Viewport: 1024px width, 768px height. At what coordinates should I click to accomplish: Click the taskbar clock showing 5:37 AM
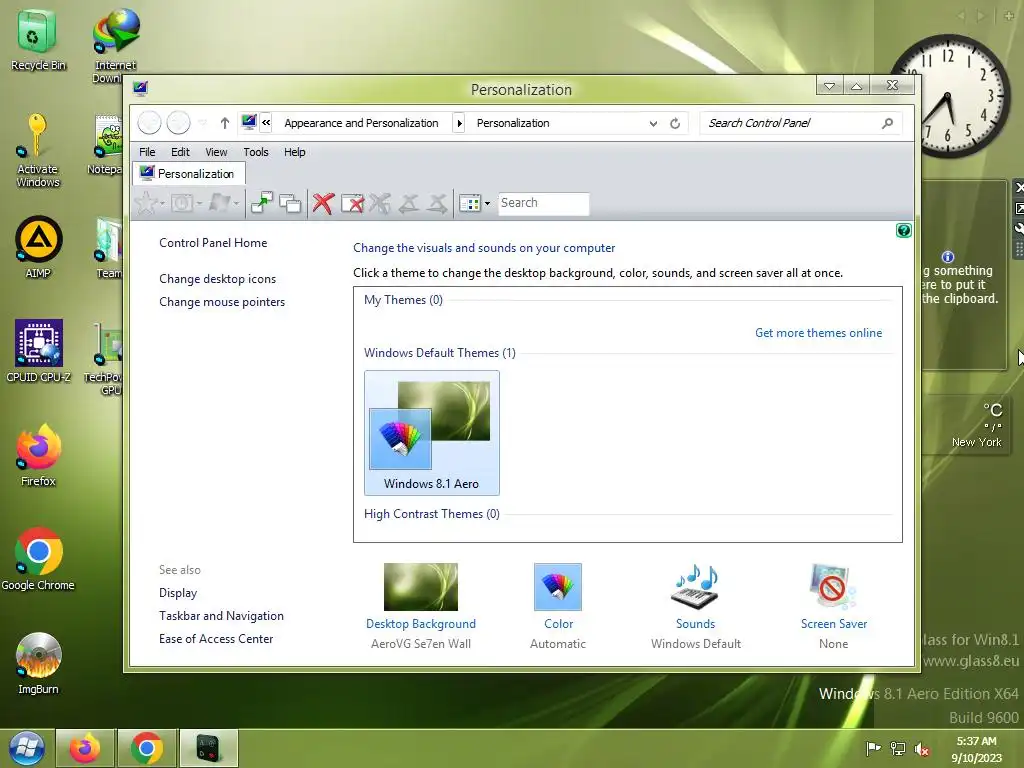[976, 749]
